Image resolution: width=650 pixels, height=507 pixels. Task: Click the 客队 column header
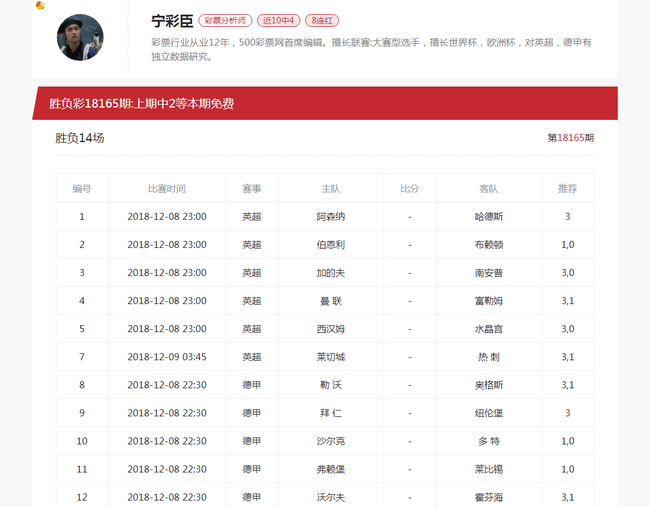tap(489, 189)
